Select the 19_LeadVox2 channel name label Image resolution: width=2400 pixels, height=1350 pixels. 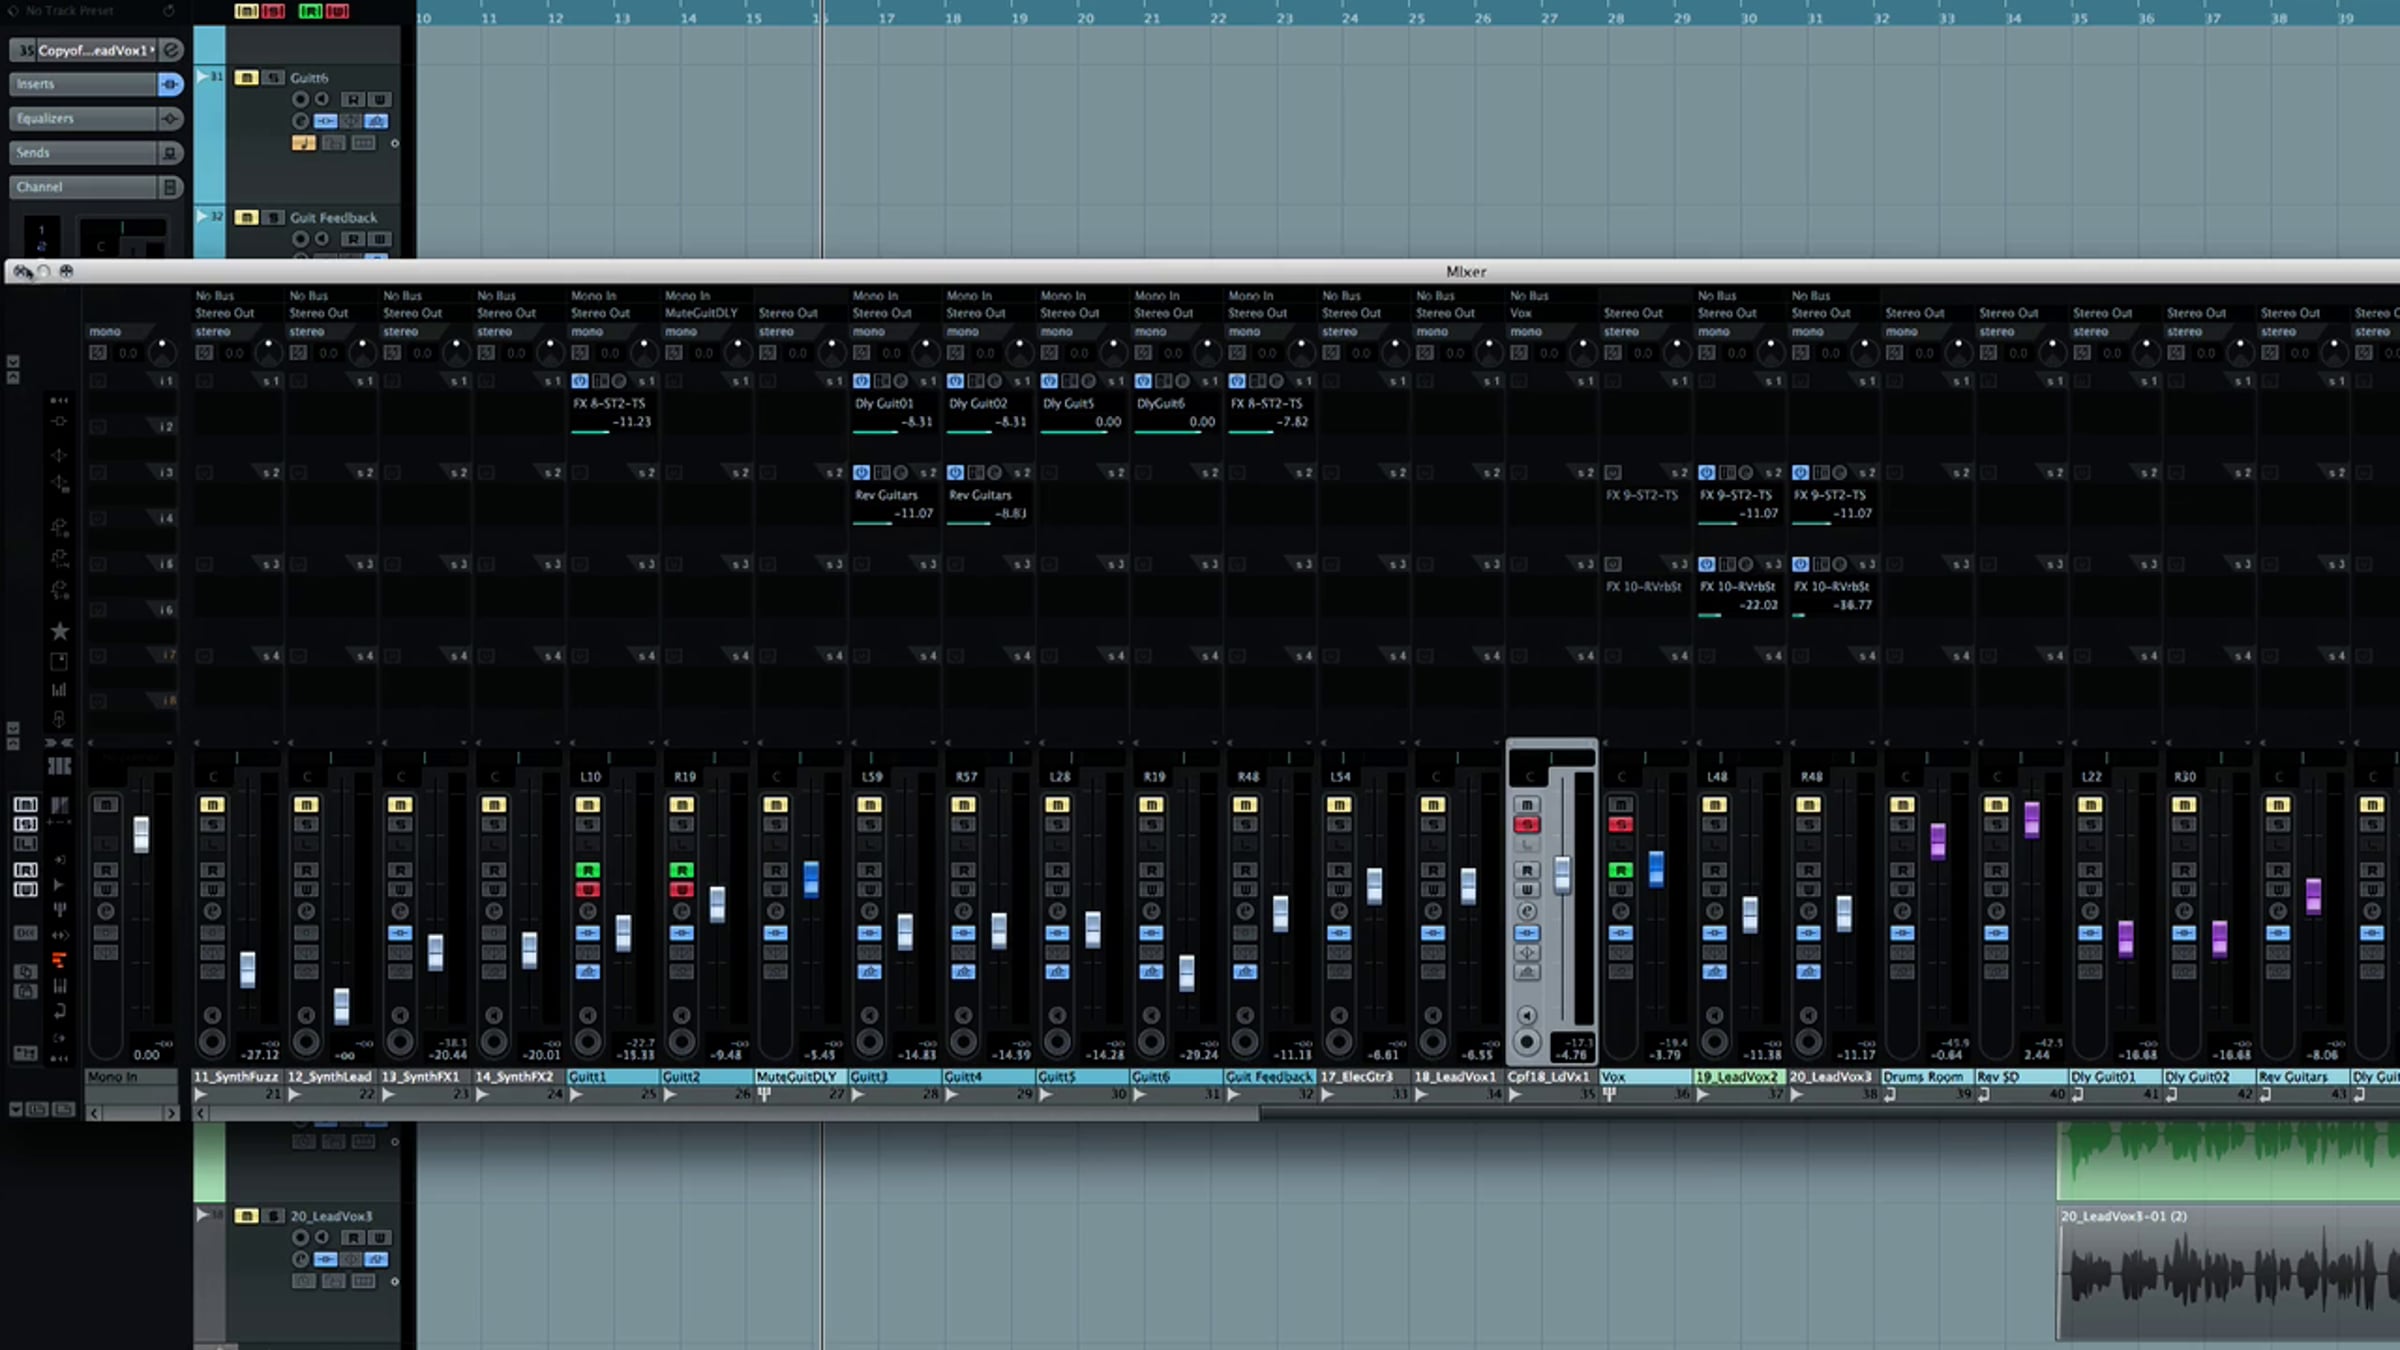click(x=1738, y=1077)
